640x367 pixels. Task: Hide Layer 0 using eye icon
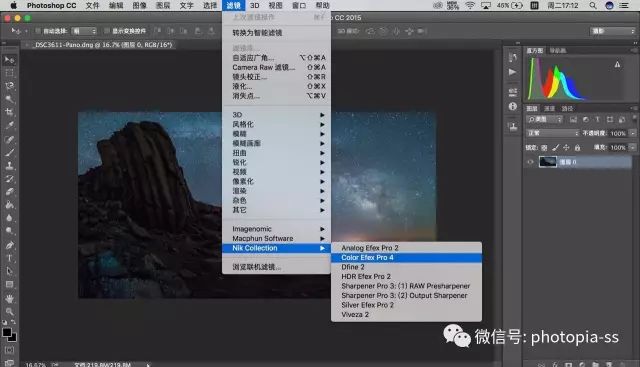point(530,162)
